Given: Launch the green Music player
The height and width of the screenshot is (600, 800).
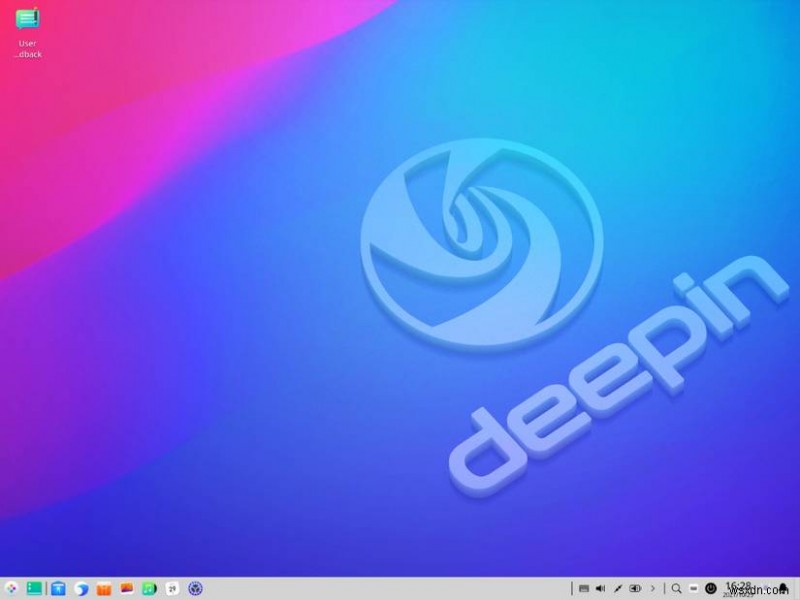Looking at the screenshot, I should coord(149,588).
